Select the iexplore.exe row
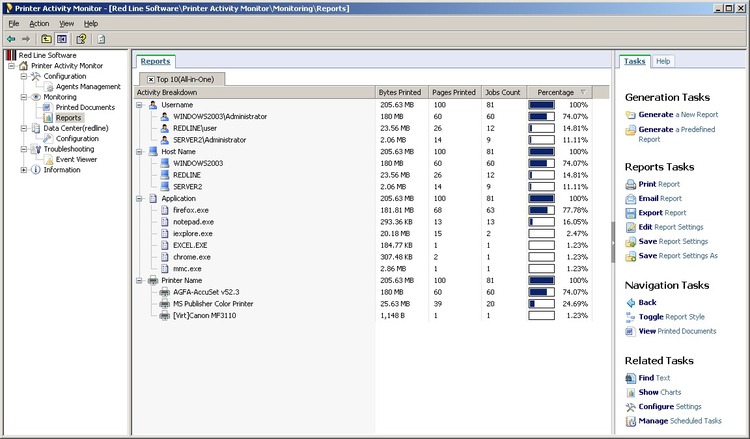Image resolution: width=750 pixels, height=439 pixels. 364,233
